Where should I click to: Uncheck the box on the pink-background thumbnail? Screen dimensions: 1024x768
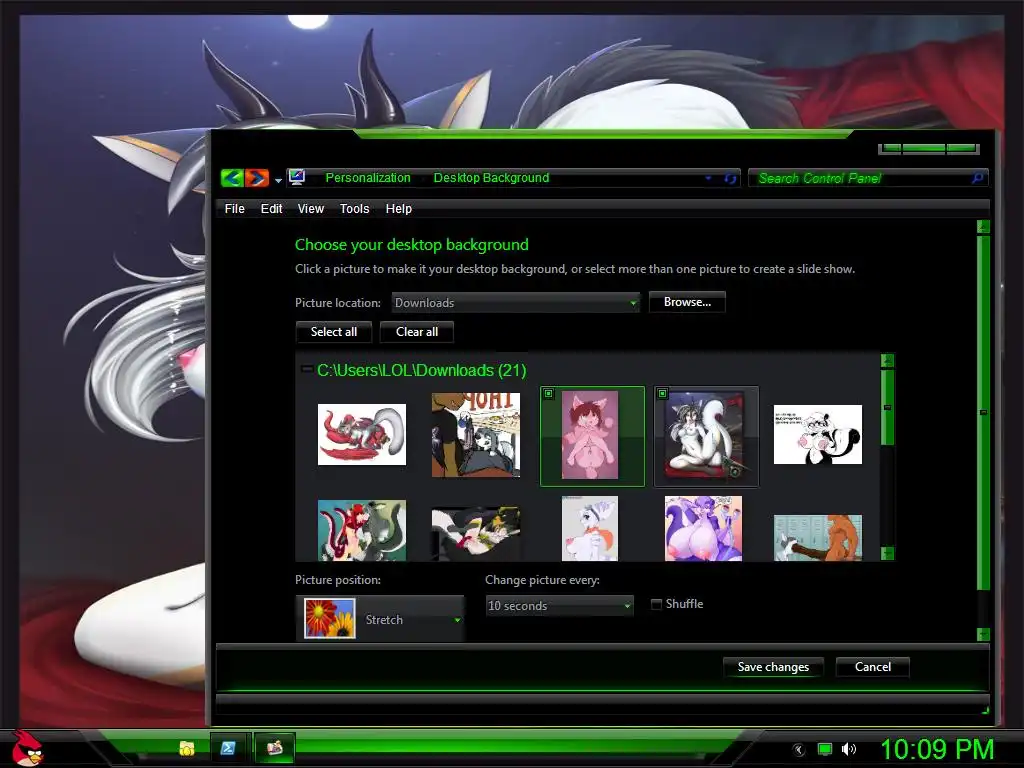click(x=549, y=393)
